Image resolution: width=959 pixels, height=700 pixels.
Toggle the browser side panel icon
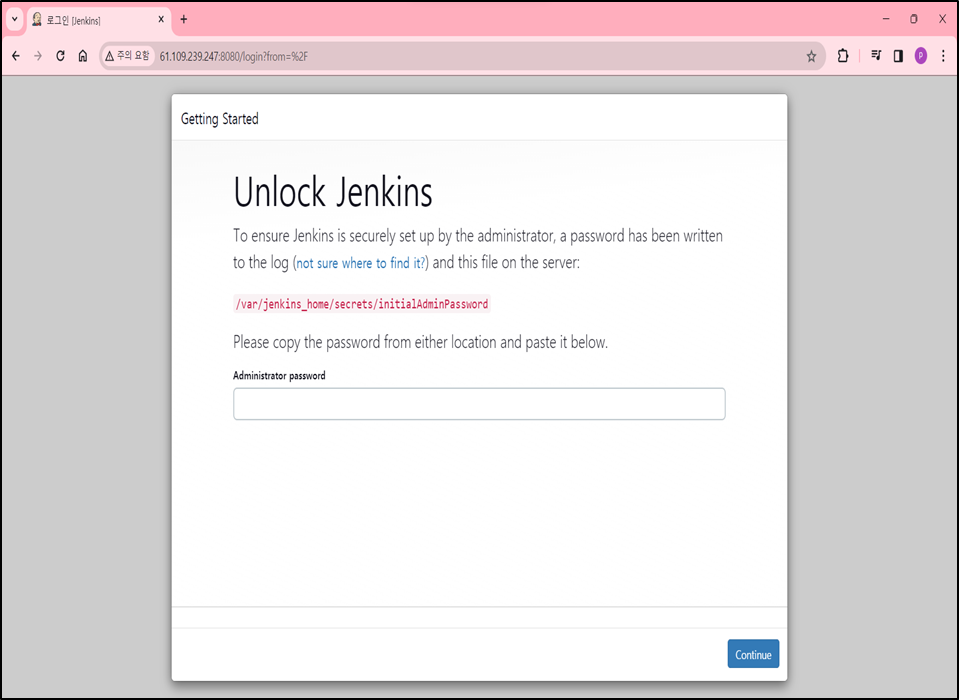(x=898, y=56)
